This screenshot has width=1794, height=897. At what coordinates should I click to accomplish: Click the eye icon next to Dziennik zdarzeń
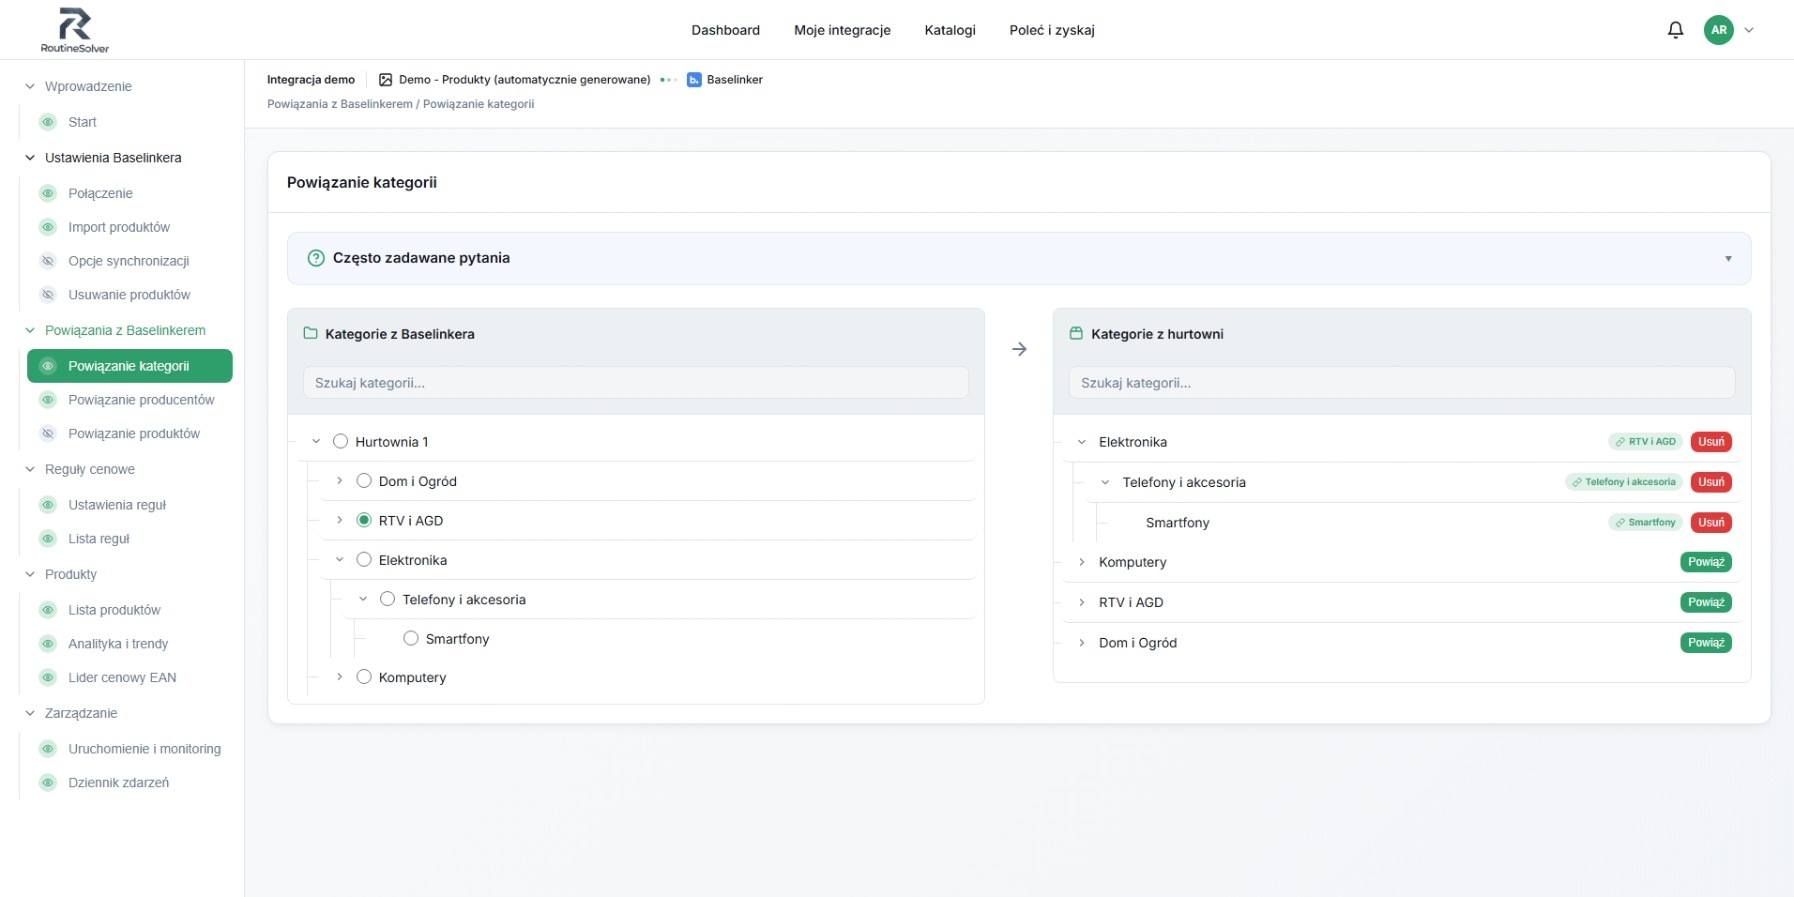click(x=47, y=783)
